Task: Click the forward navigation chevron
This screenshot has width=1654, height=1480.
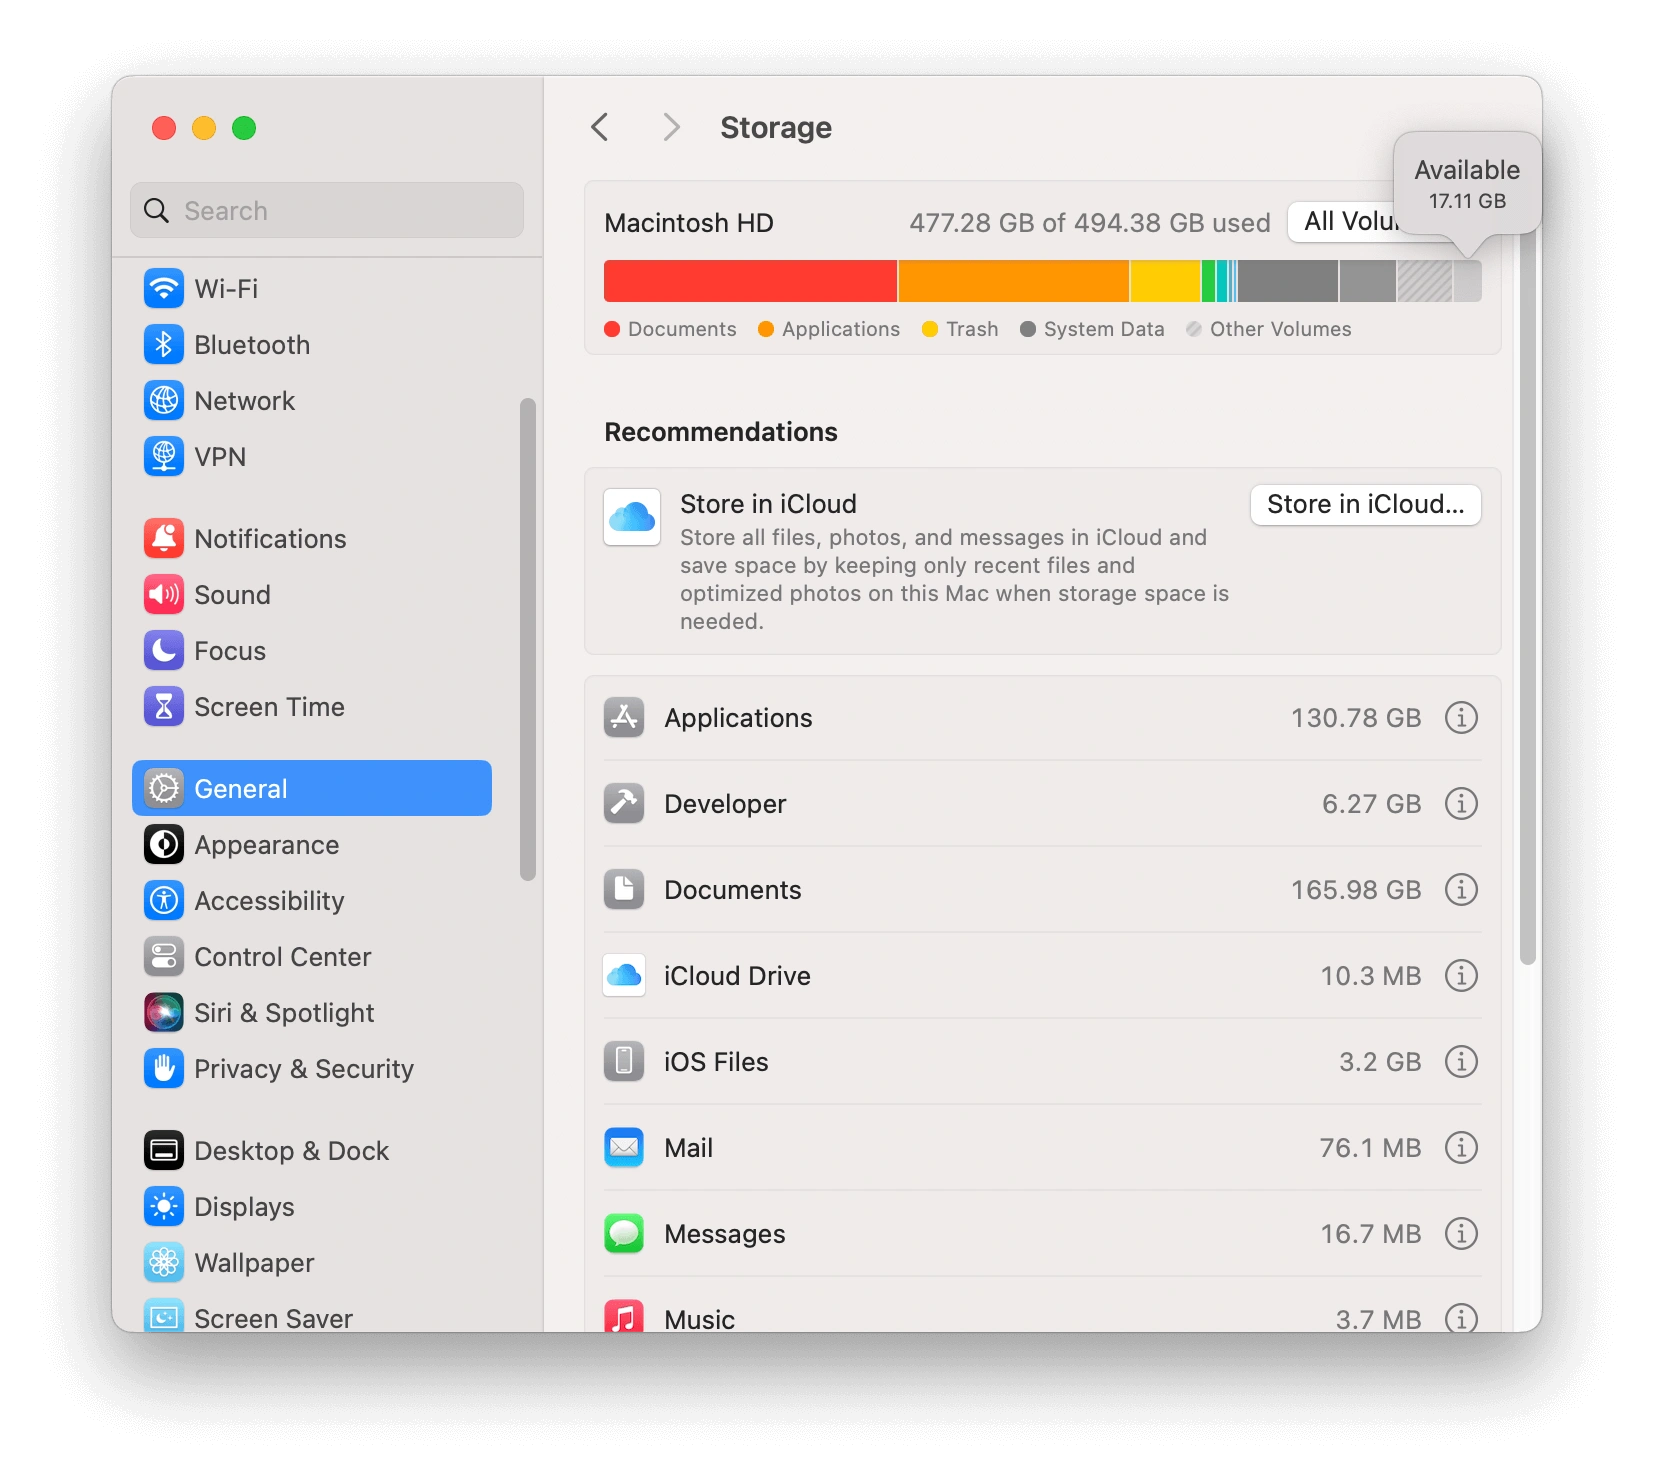Action: point(670,127)
